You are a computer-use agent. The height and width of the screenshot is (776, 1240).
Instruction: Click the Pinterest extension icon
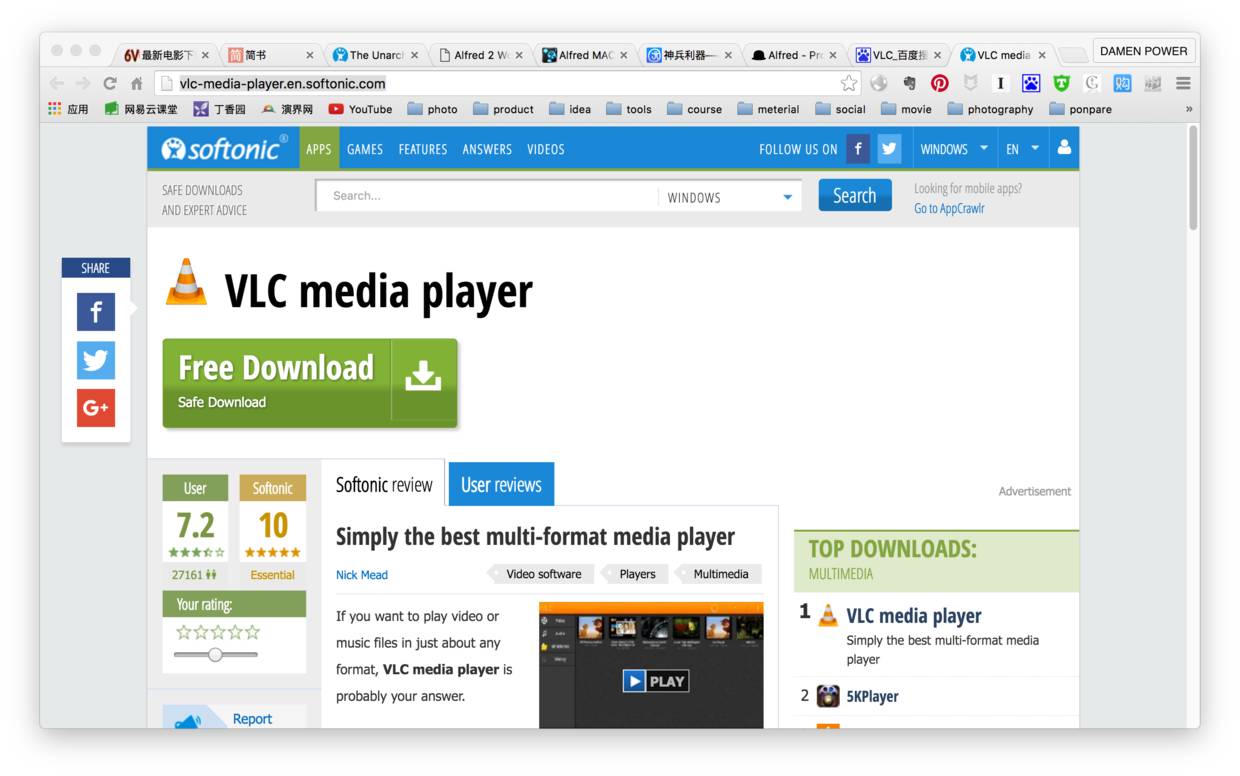[940, 83]
